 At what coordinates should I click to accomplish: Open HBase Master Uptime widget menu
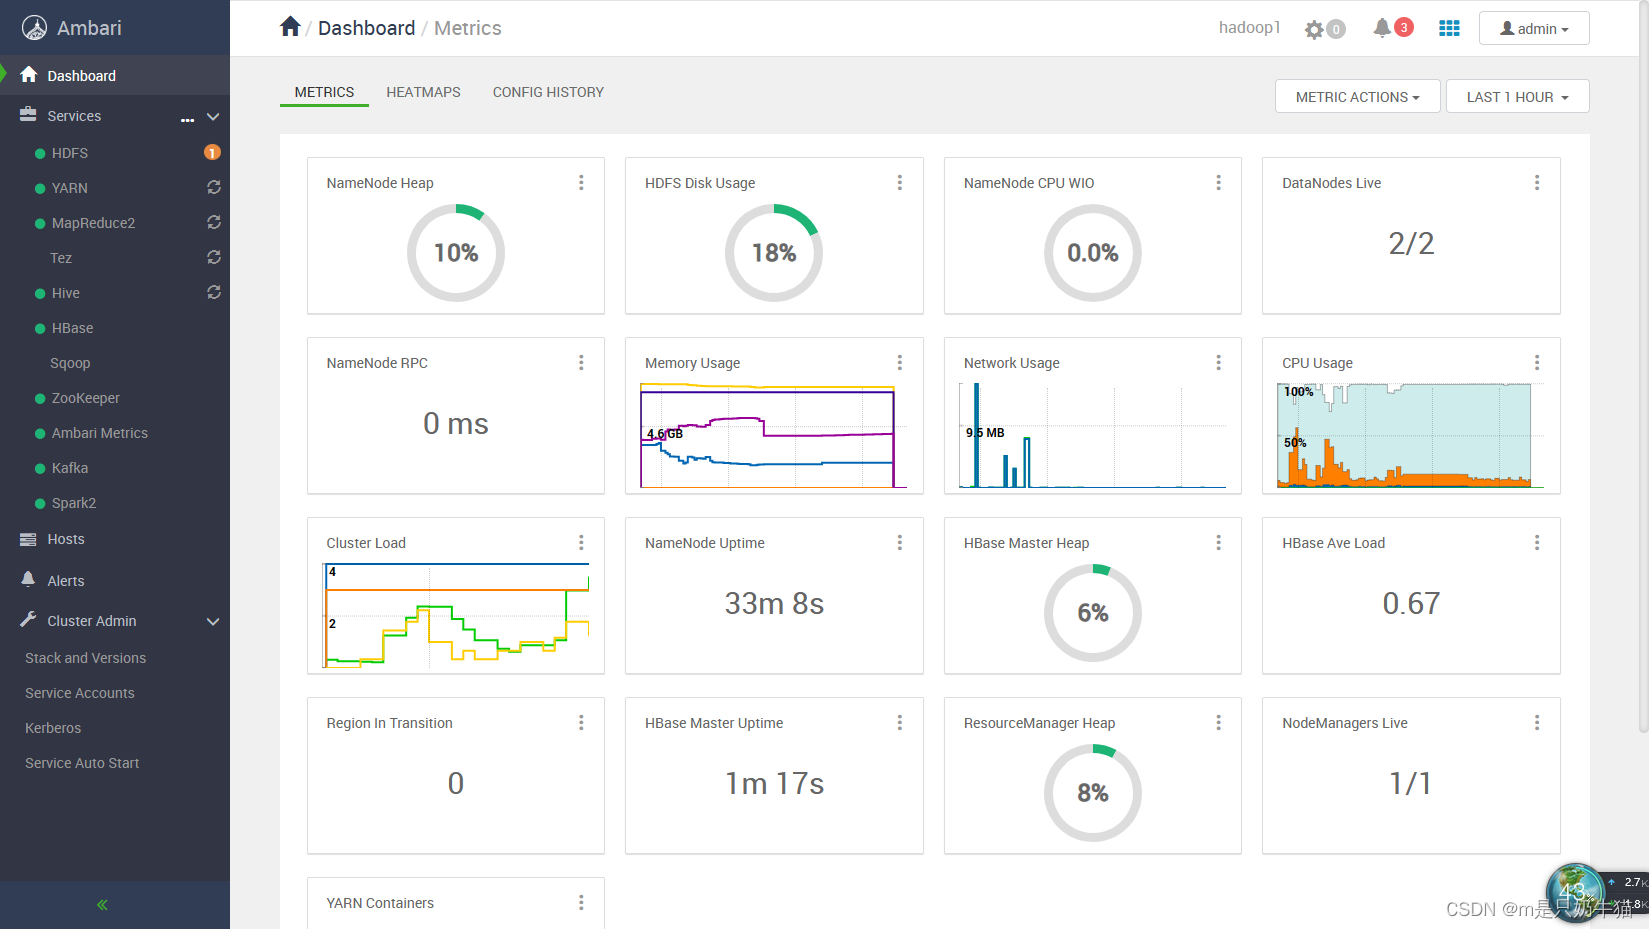(x=900, y=722)
